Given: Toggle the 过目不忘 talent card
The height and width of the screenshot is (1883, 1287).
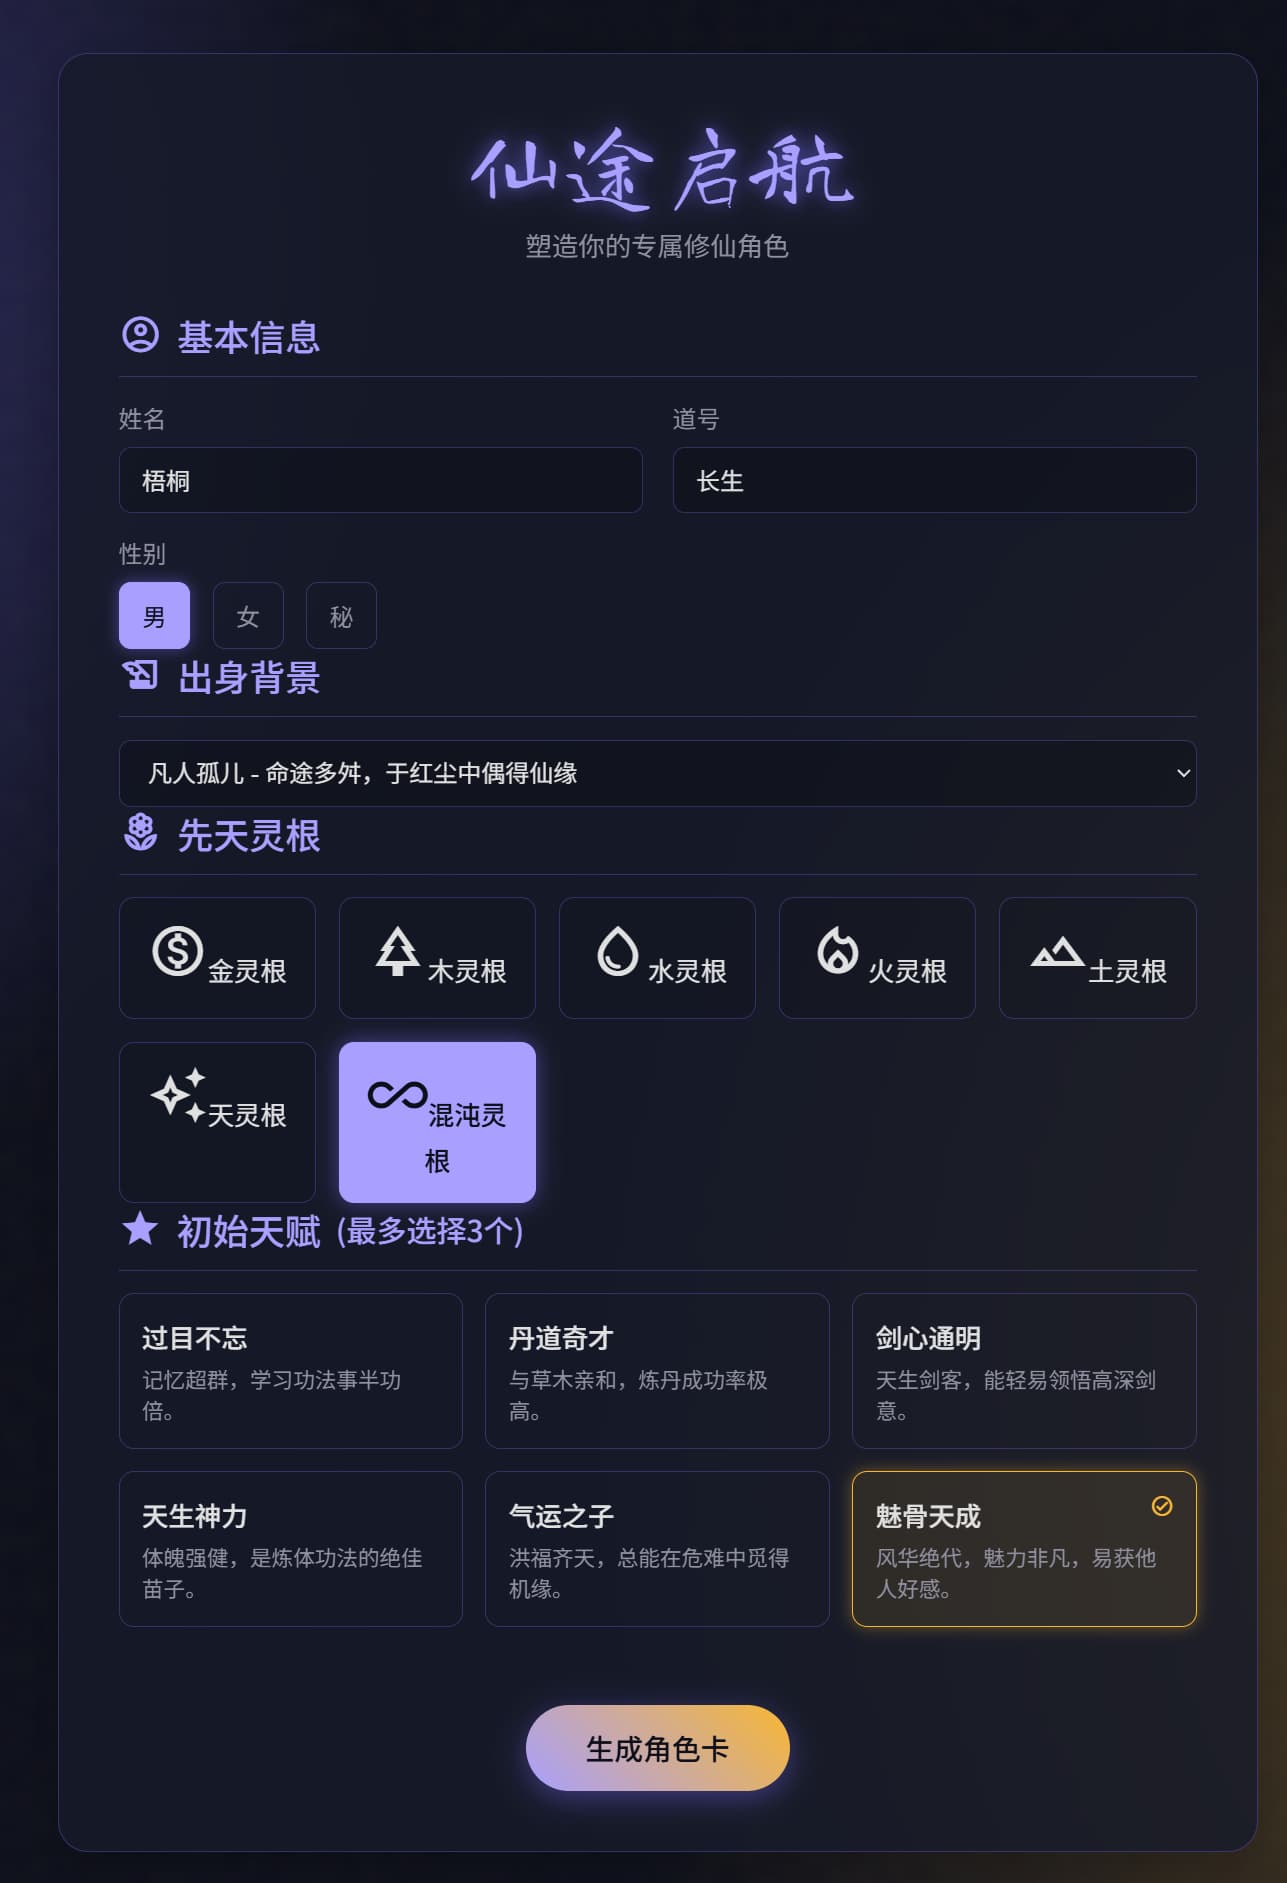Looking at the screenshot, I should click(x=291, y=1371).
